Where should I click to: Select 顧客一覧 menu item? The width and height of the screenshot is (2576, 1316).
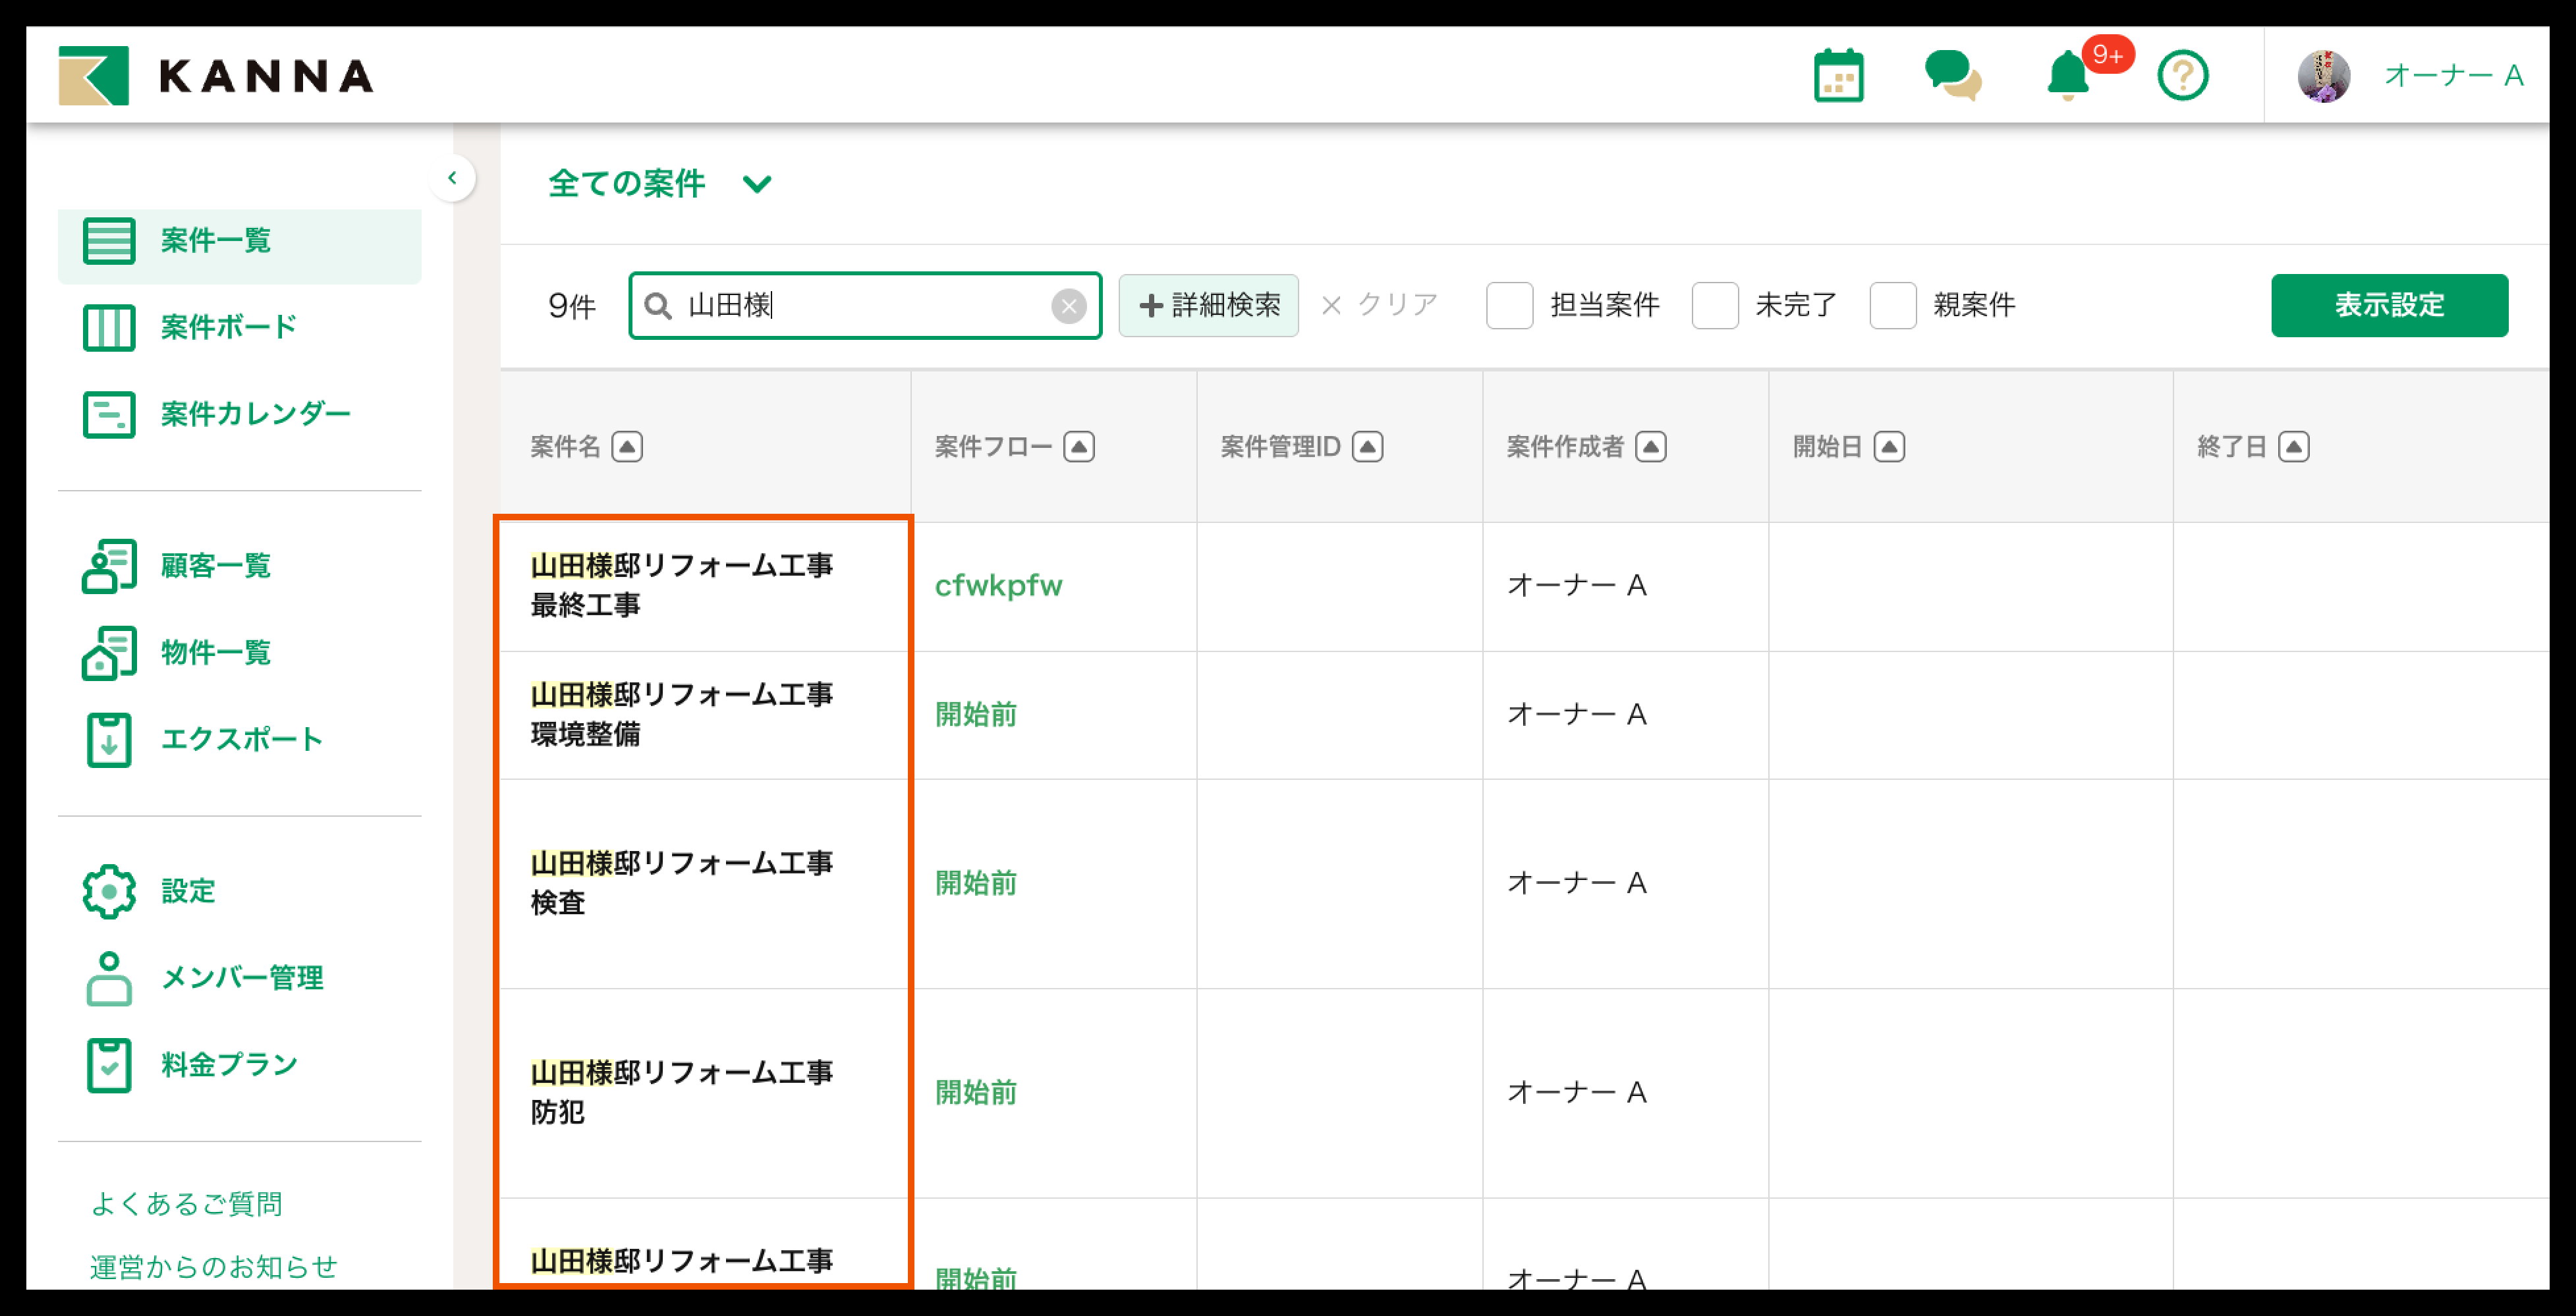[x=215, y=566]
